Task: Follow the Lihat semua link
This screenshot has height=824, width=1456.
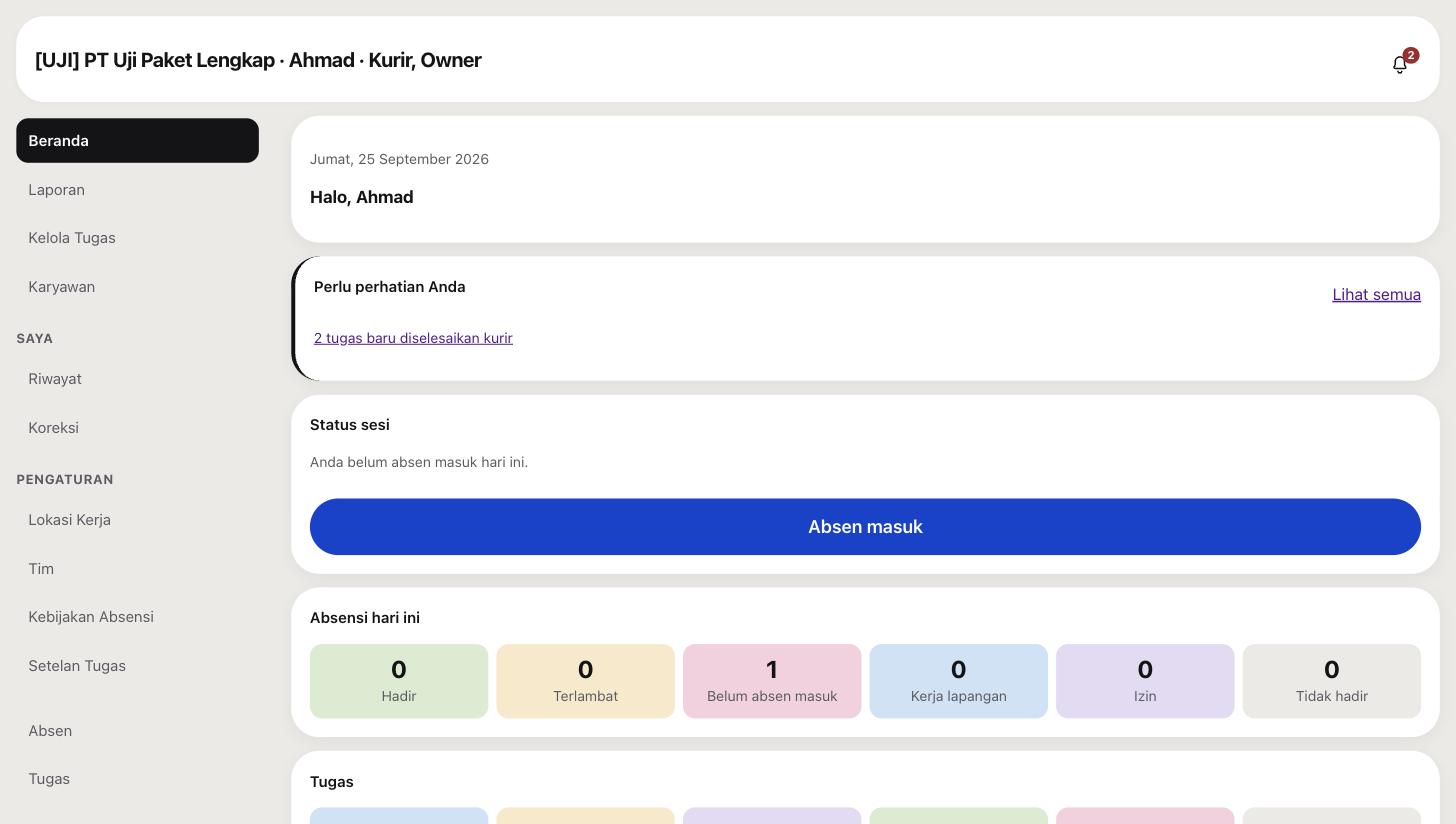Action: coord(1376,295)
